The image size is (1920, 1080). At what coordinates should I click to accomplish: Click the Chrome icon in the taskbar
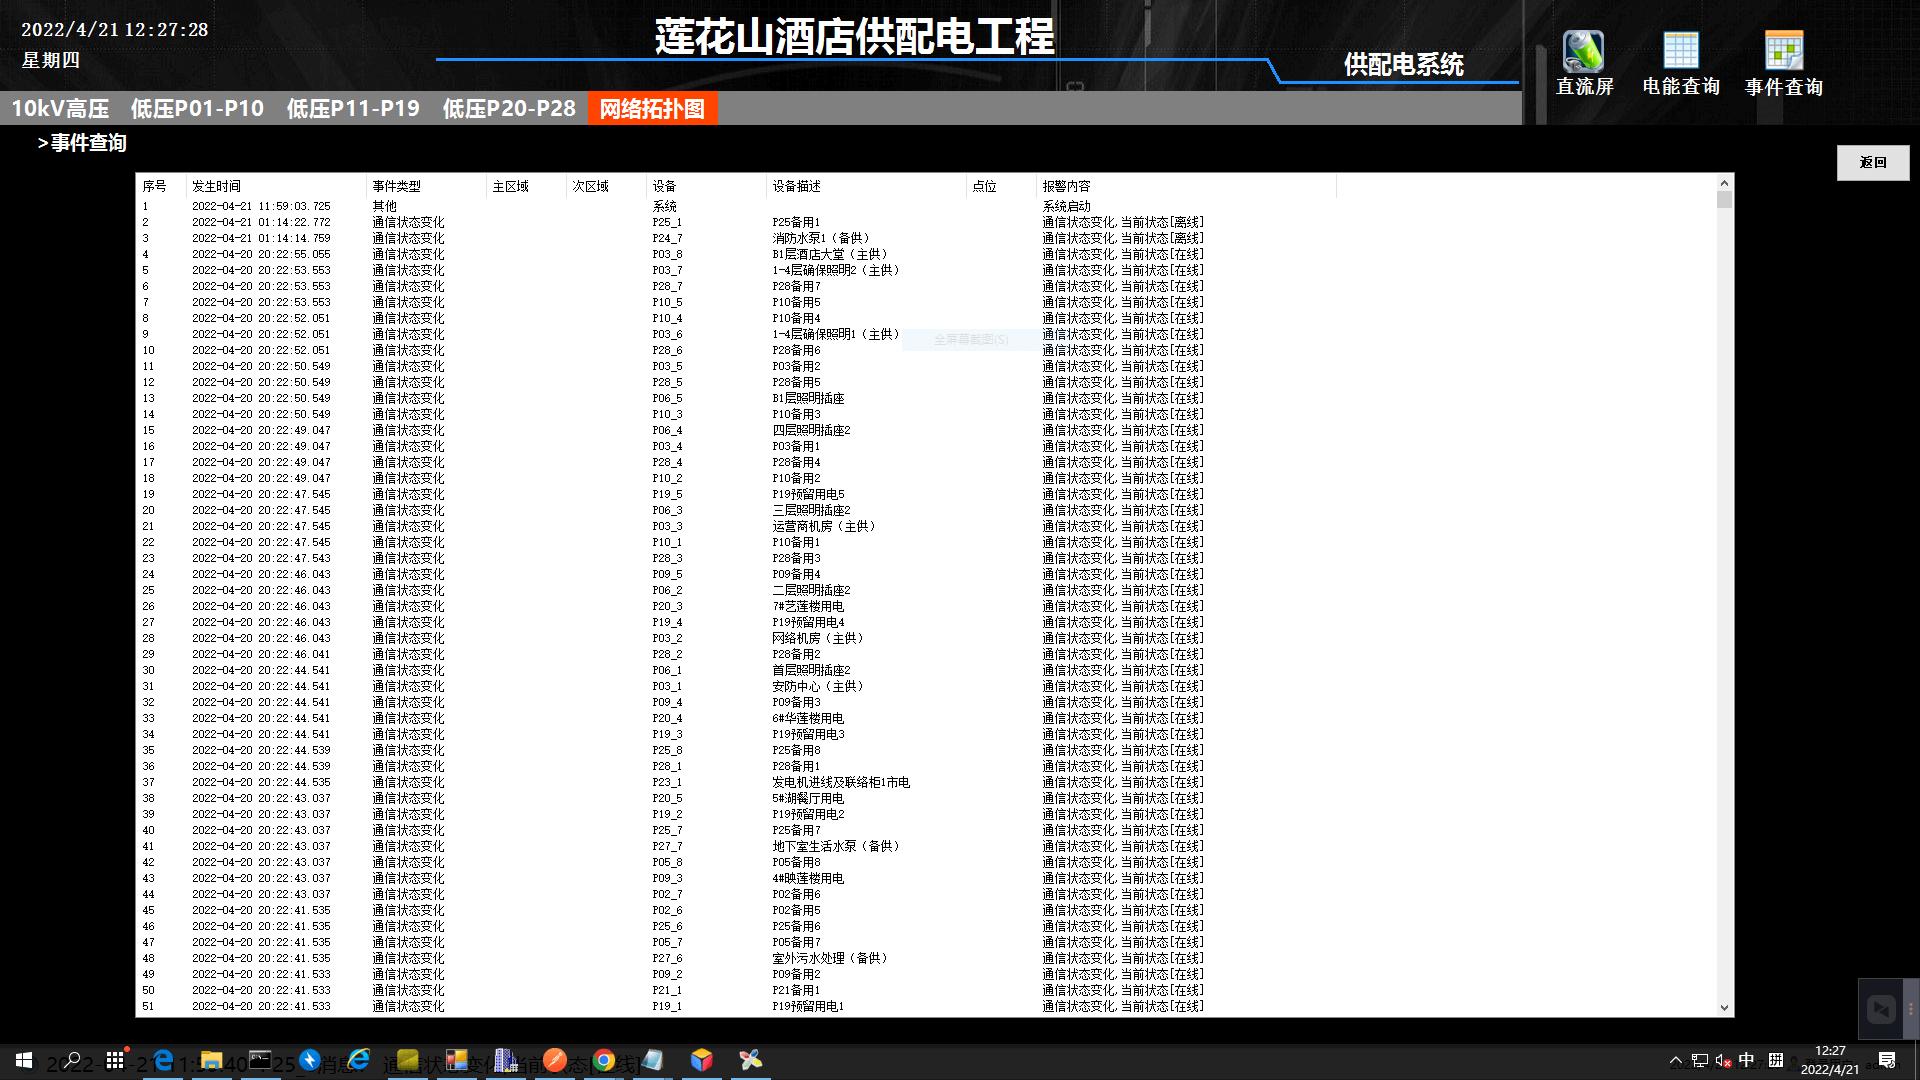pos(604,1060)
